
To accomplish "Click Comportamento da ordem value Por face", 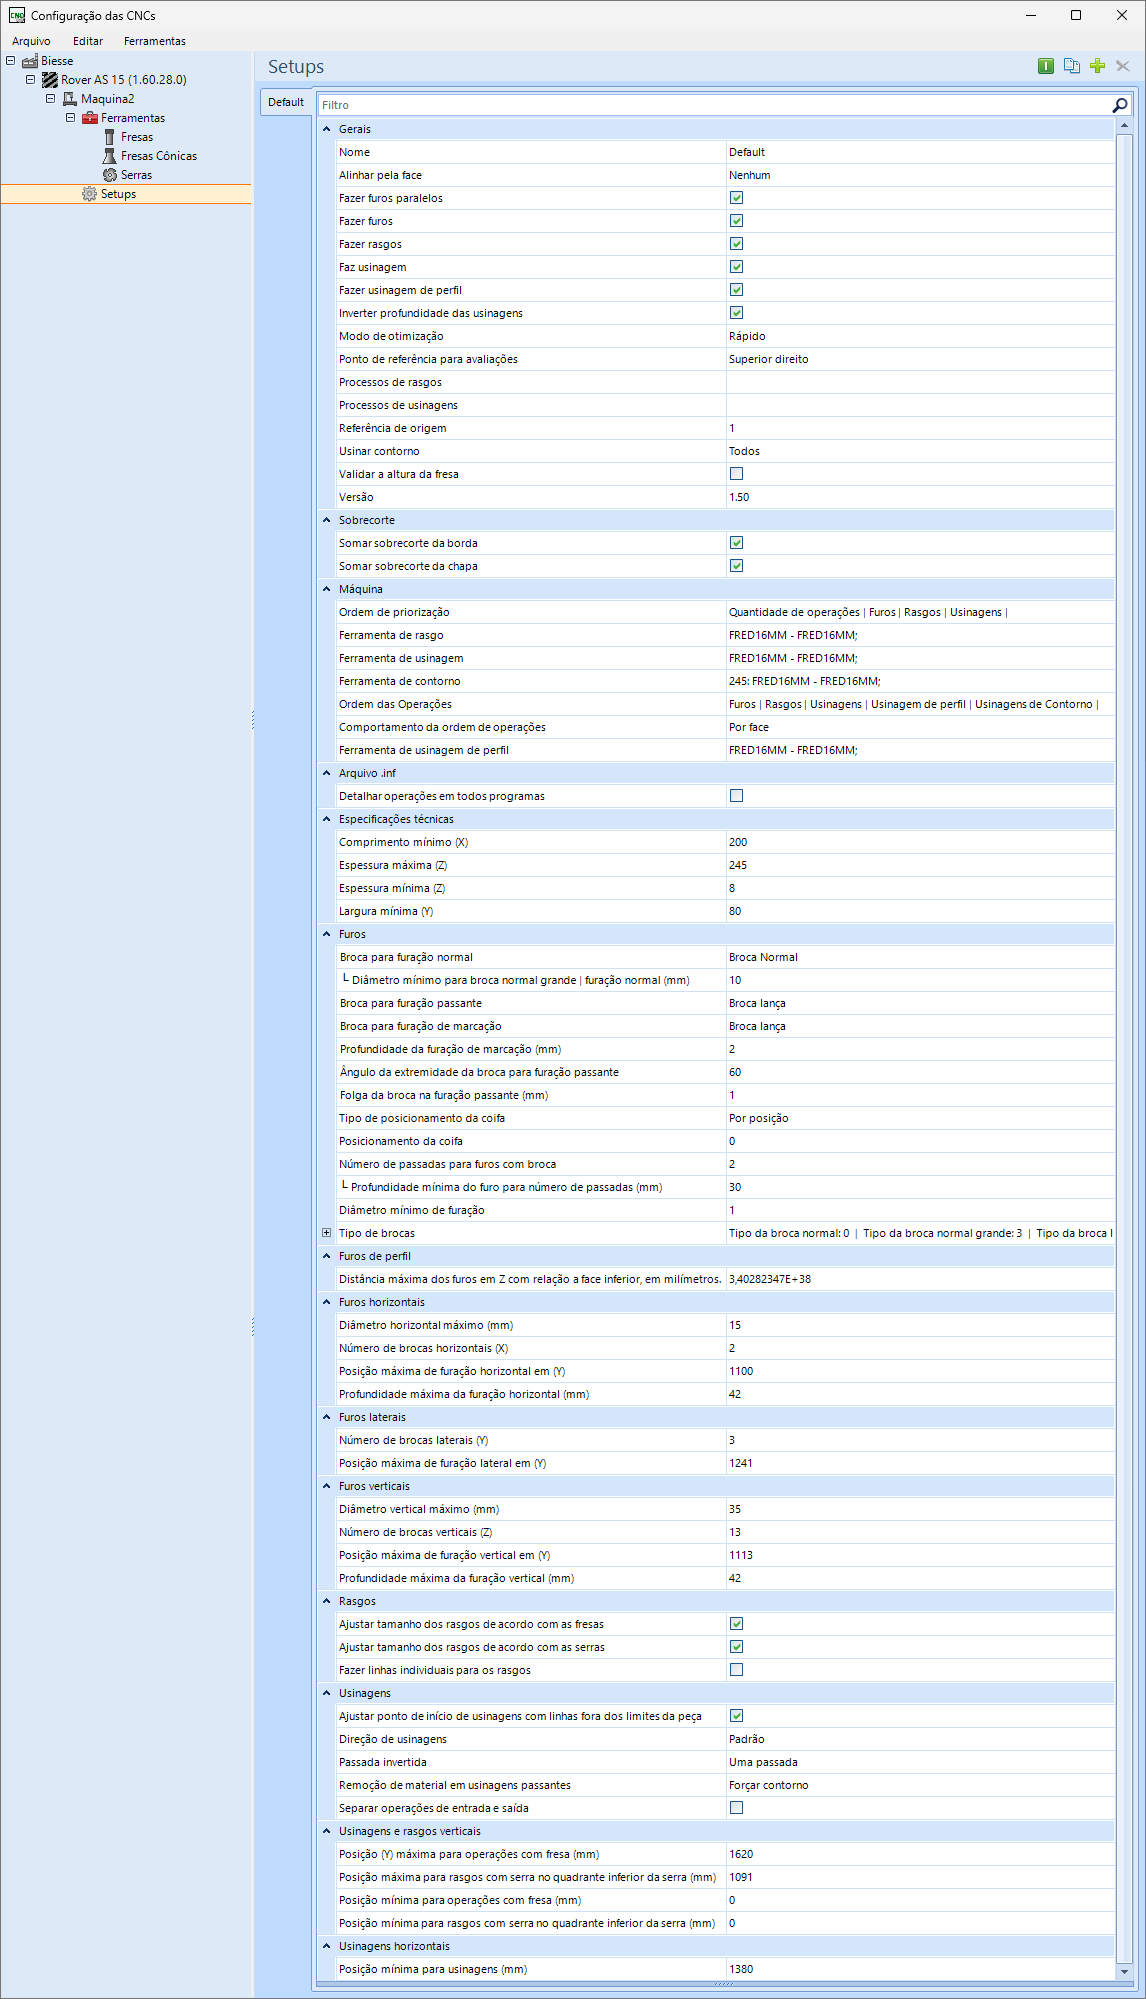I will (x=749, y=727).
